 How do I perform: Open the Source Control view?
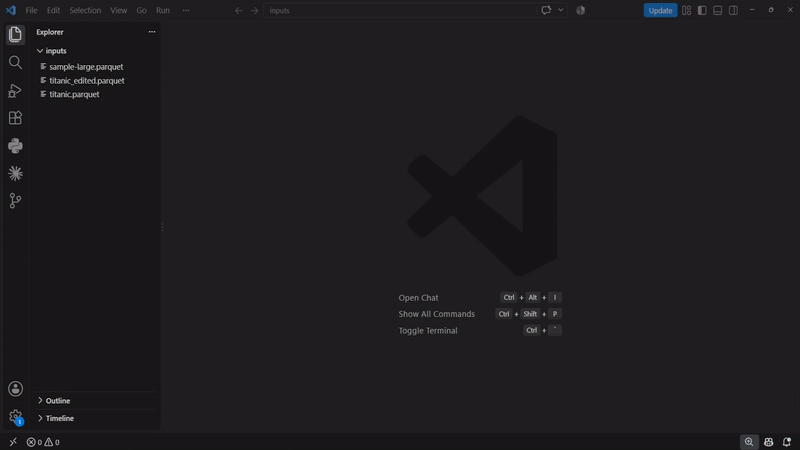(x=15, y=201)
